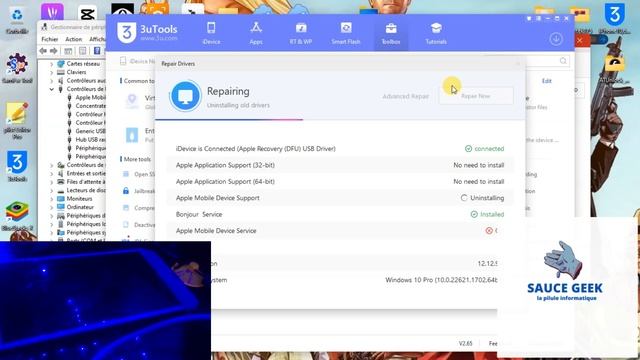
Task: Select the Toolbox tab
Action: 391,33
